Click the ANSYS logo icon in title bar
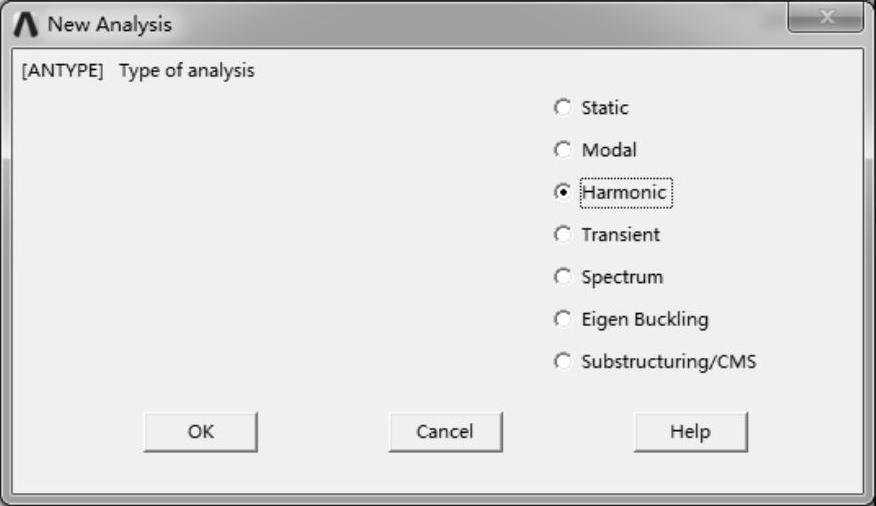Screen dimensions: 876x506 pyautogui.click(x=28, y=24)
